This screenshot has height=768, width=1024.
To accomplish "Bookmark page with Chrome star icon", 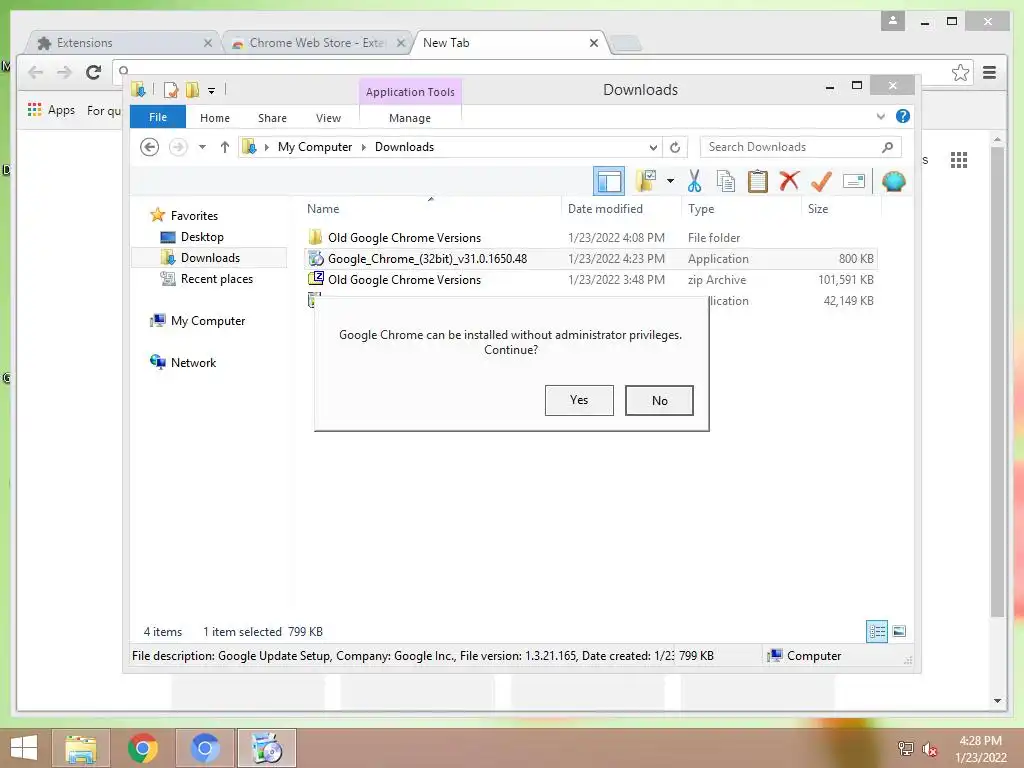I will [960, 72].
